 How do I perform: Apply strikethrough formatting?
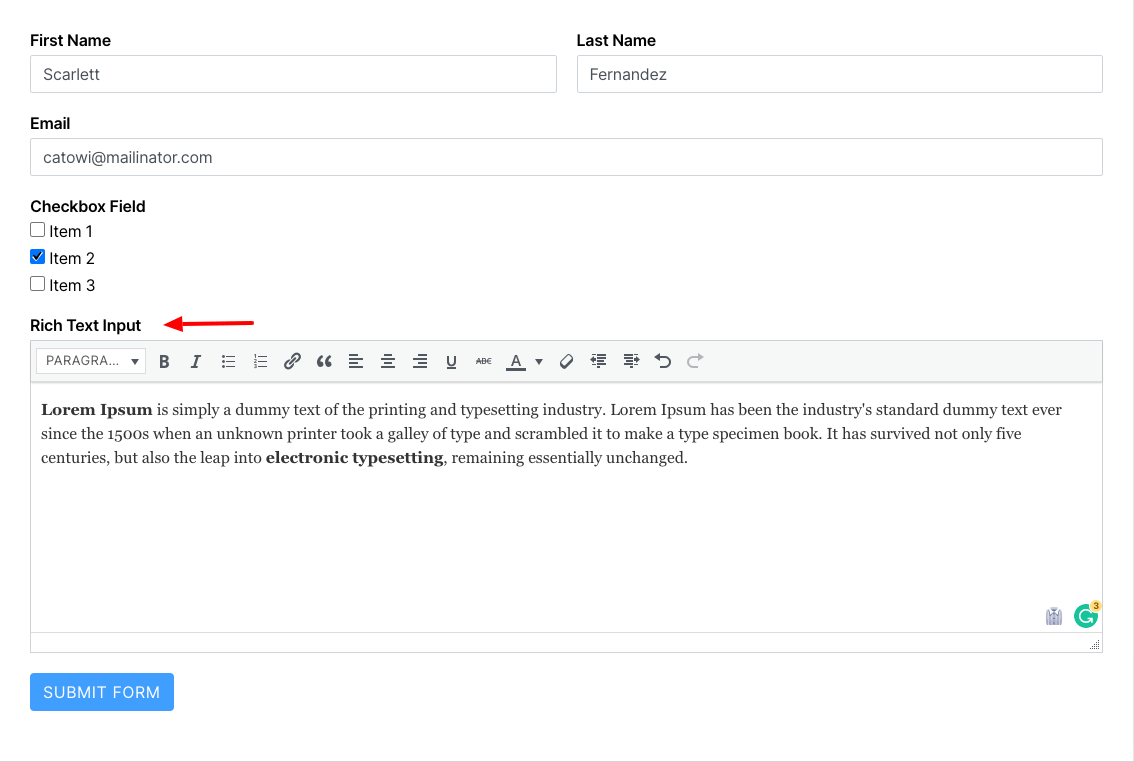tap(483, 361)
